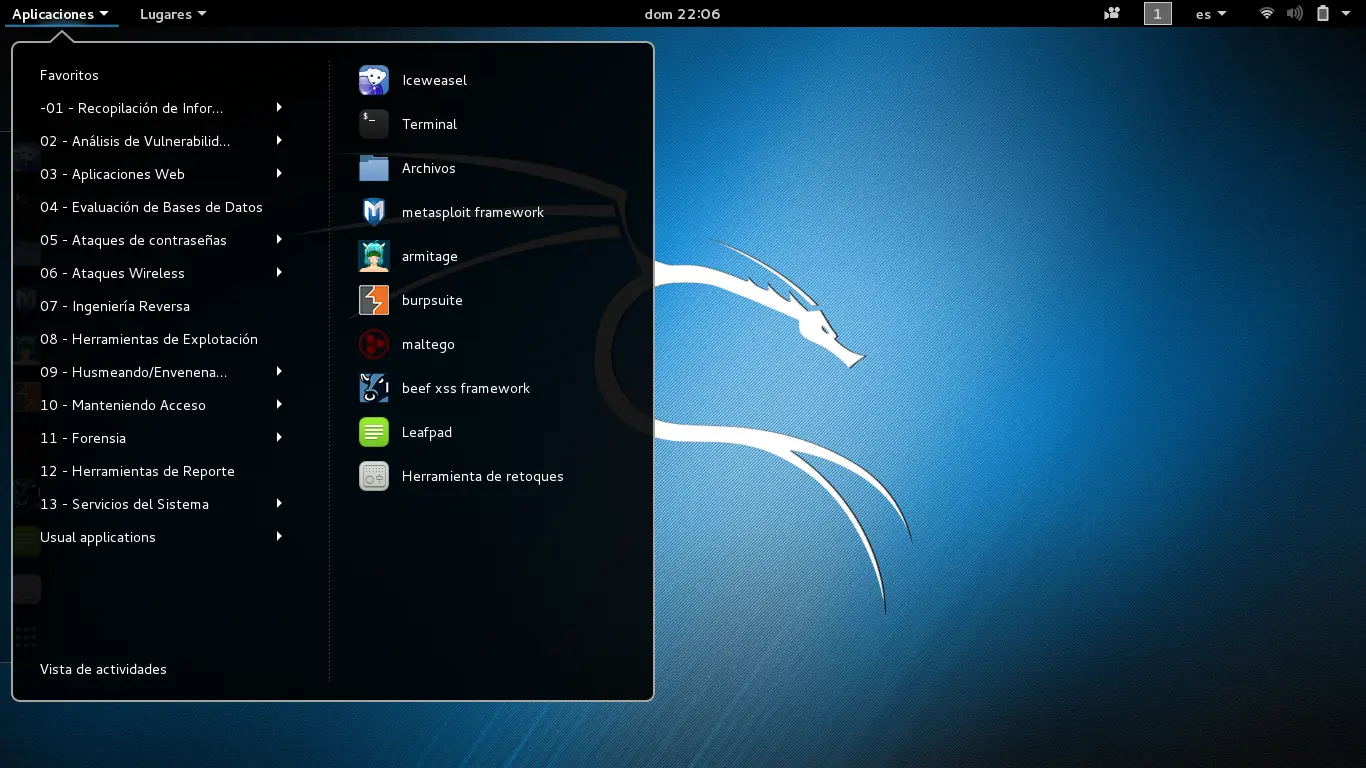Open the Lugares menu
Image resolution: width=1366 pixels, height=768 pixels.
click(x=173, y=14)
